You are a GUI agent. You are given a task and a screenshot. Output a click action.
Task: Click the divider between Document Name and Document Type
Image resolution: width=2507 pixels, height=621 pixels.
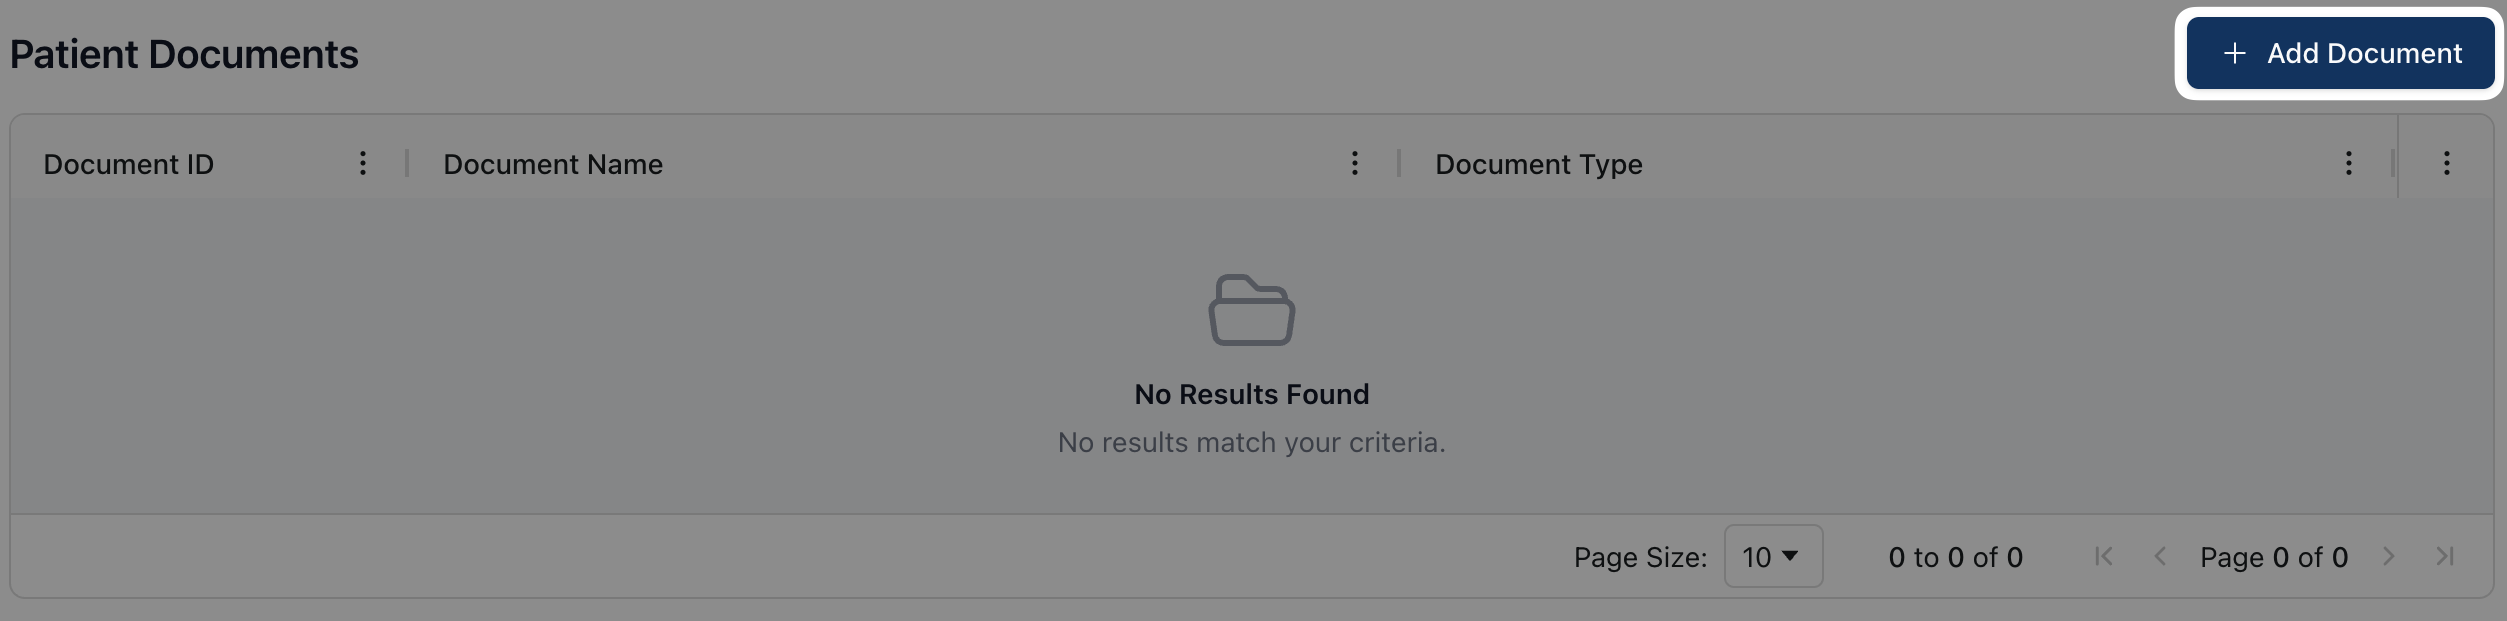pyautogui.click(x=1399, y=163)
